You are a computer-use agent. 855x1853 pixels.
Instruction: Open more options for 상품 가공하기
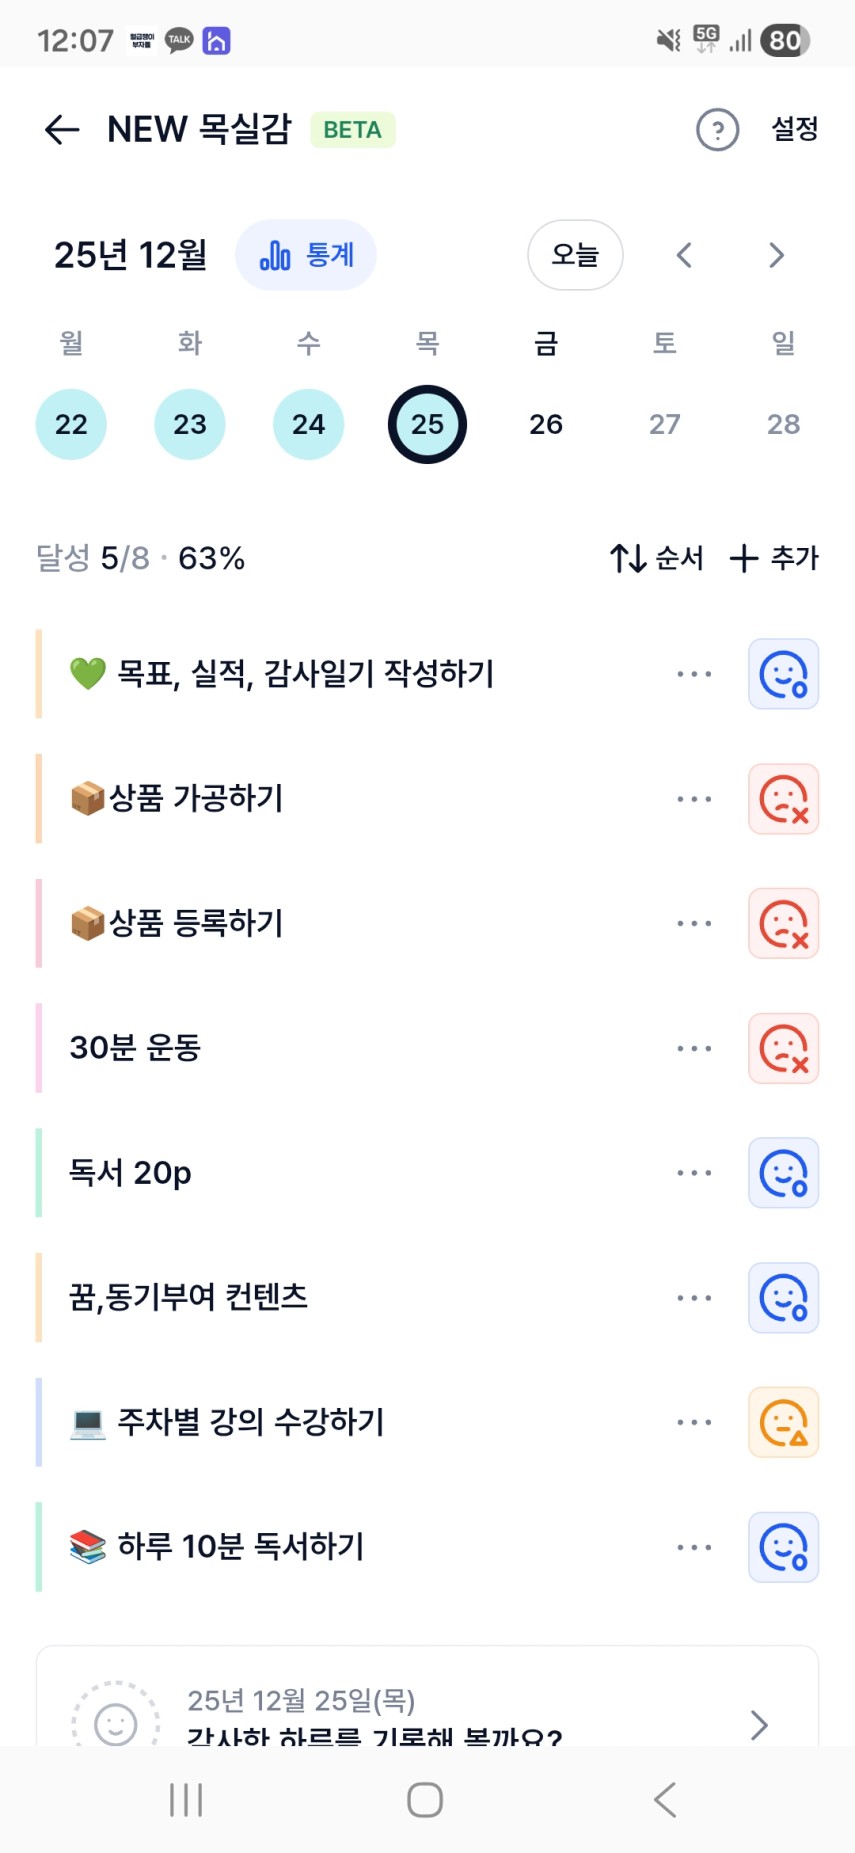click(x=694, y=799)
